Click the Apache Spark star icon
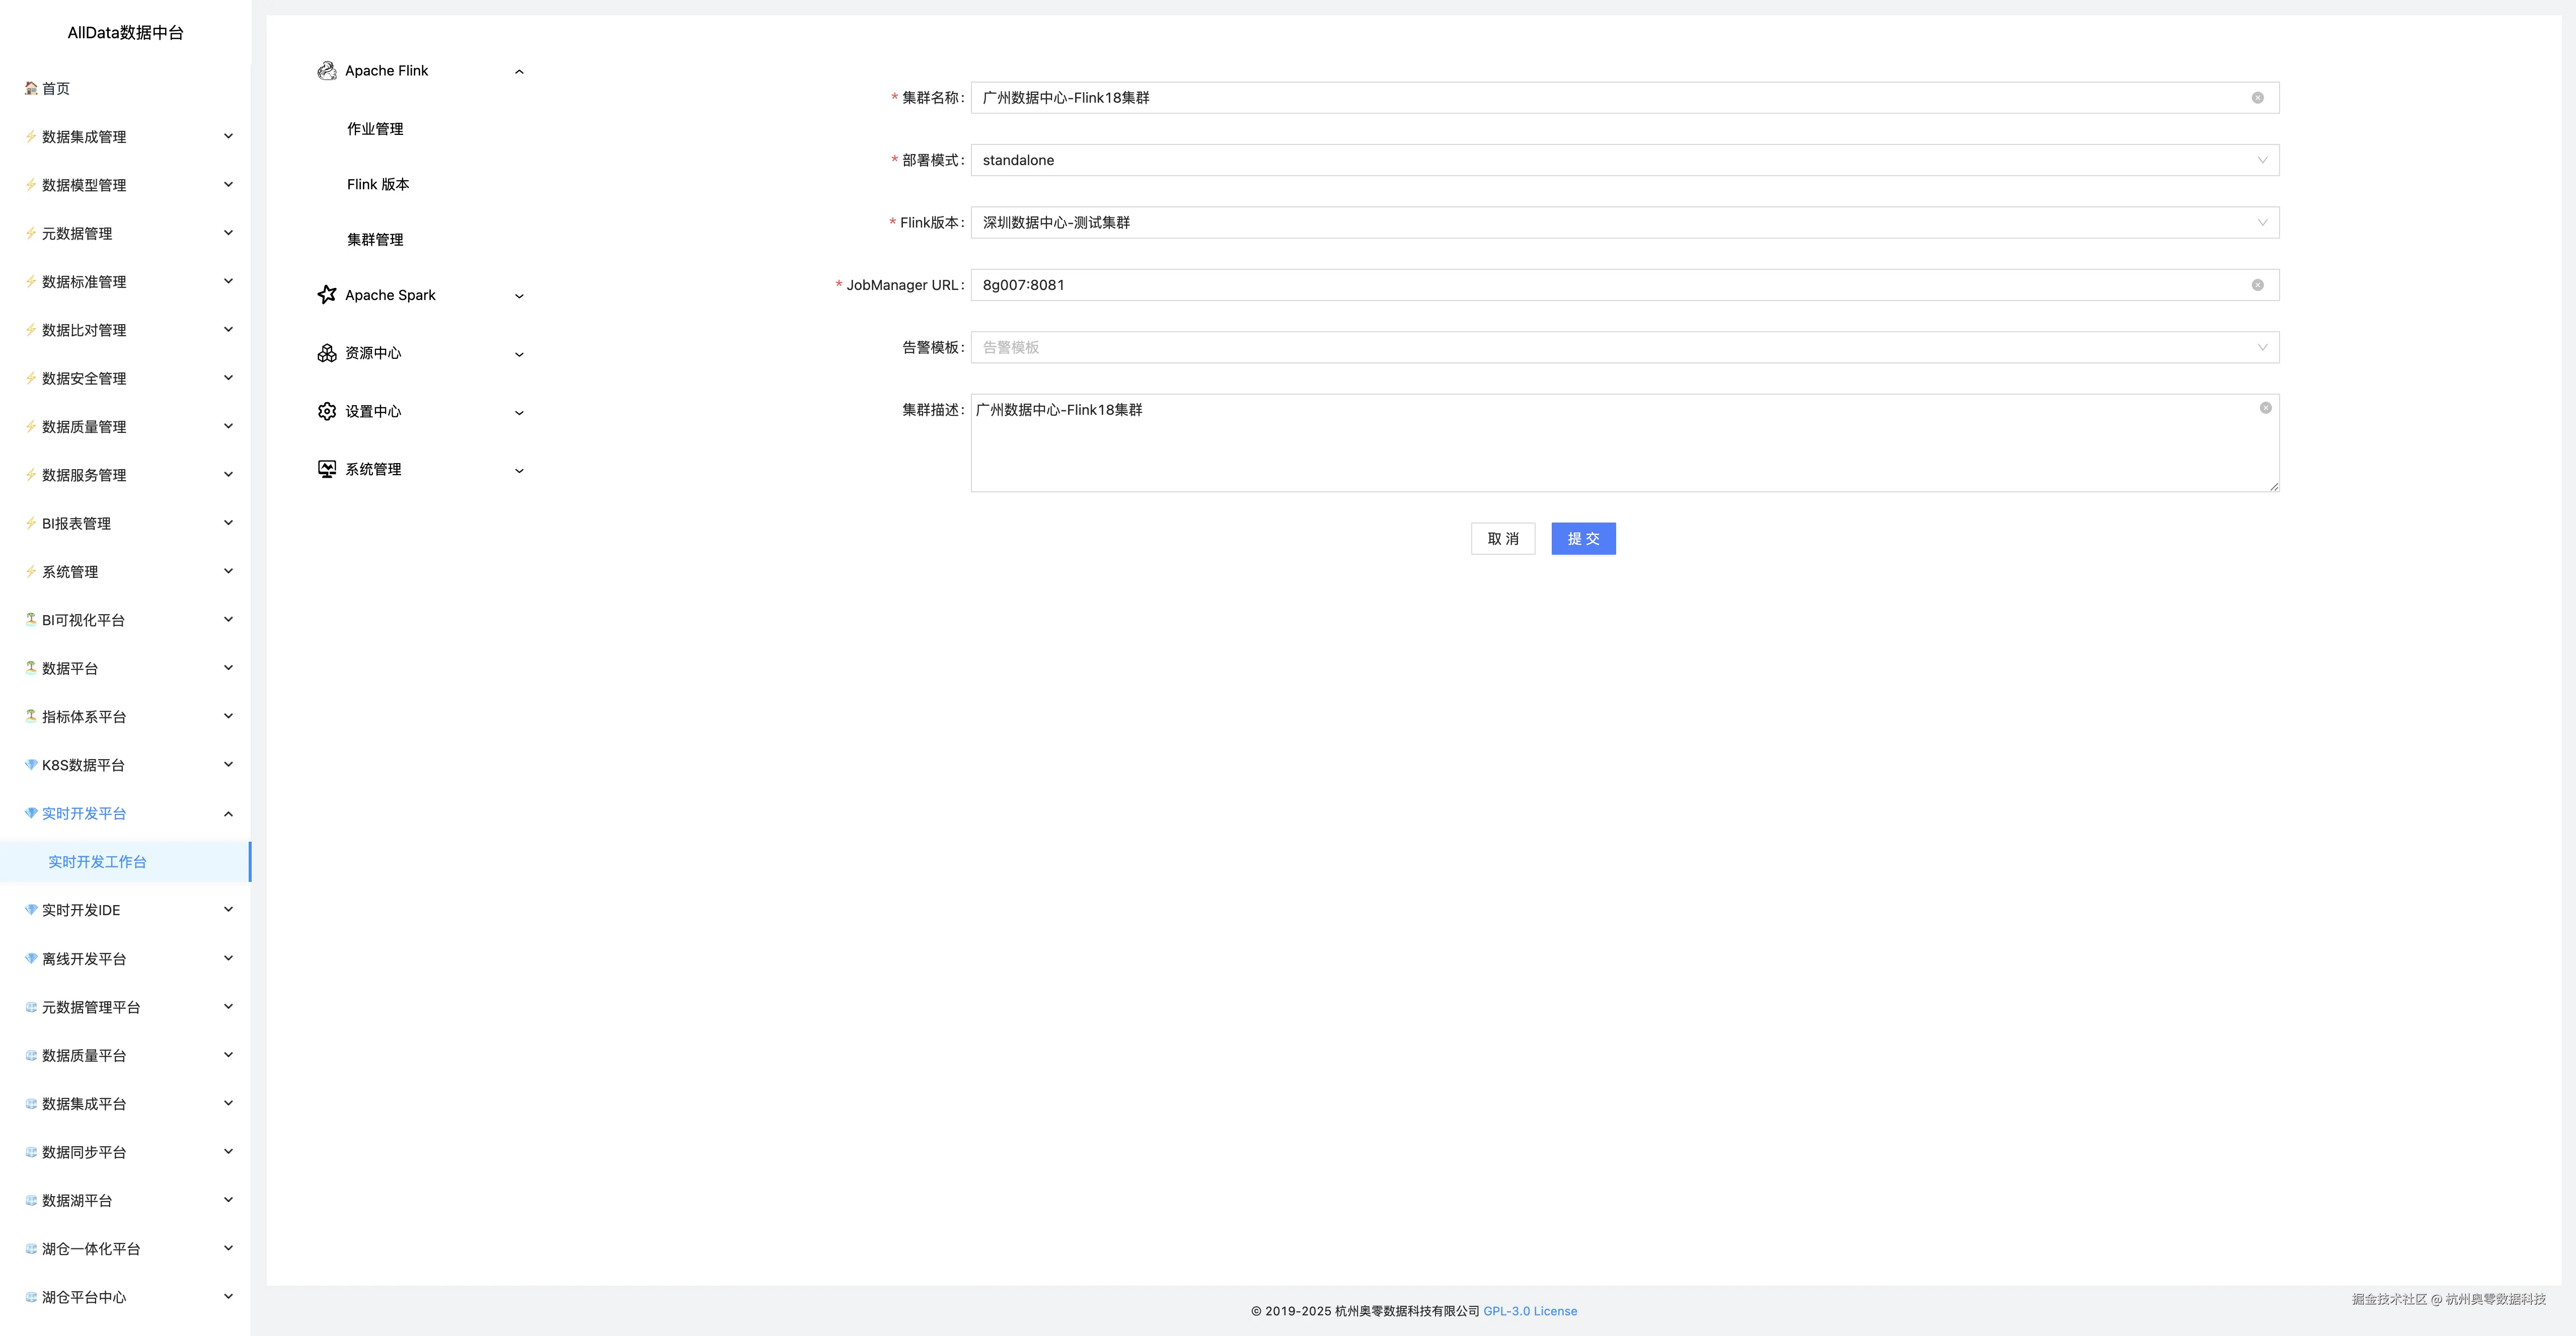 point(326,295)
